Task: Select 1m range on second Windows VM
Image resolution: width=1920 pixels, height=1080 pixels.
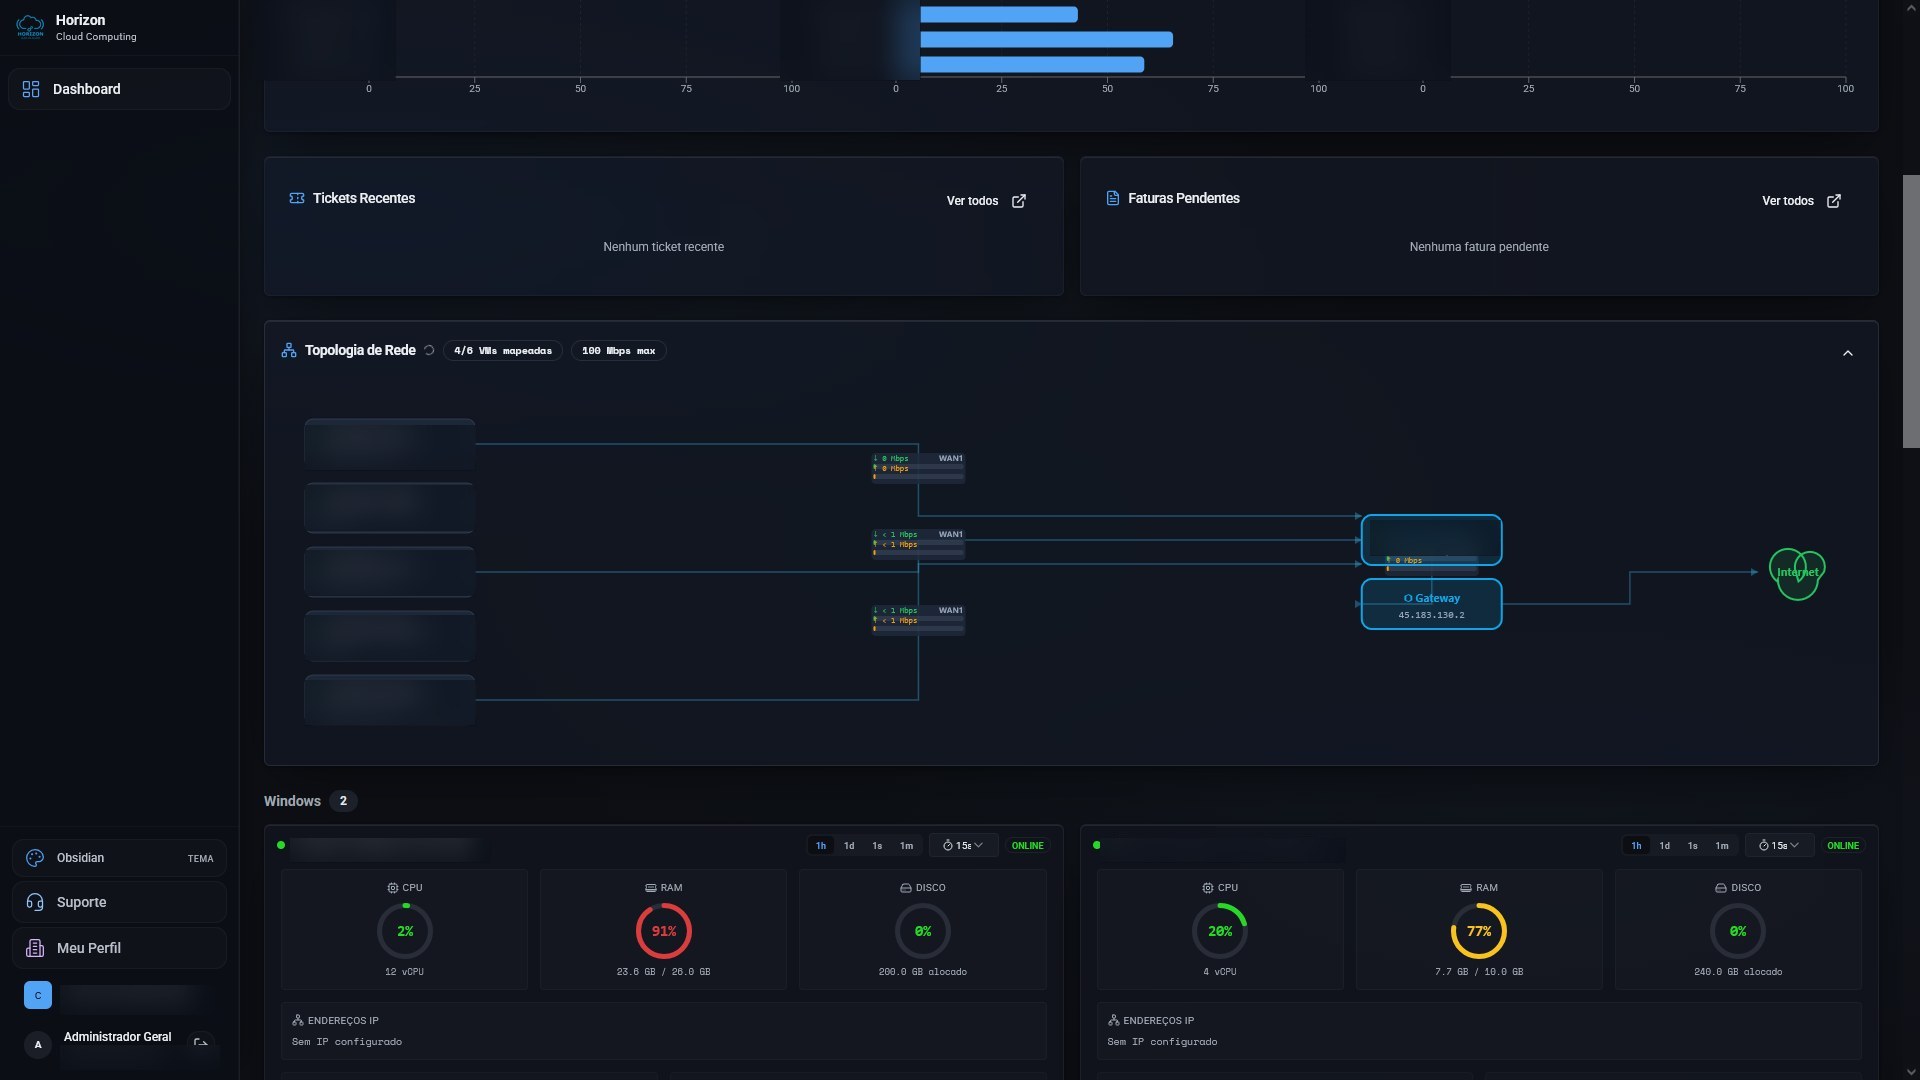Action: (1722, 846)
